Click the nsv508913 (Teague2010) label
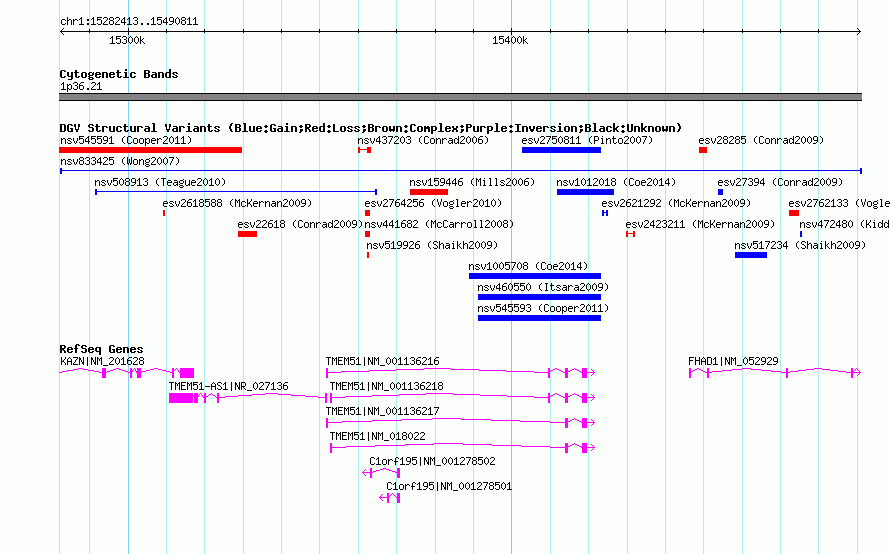The height and width of the screenshot is (554, 890). 160,182
